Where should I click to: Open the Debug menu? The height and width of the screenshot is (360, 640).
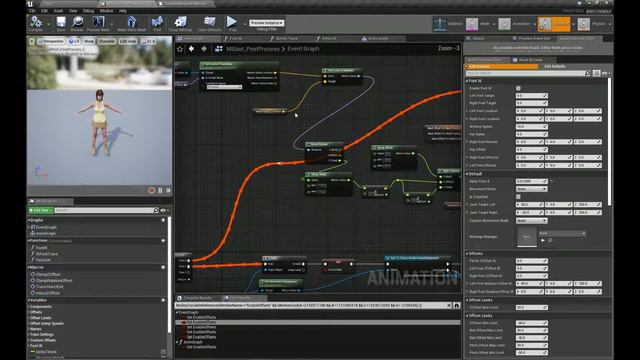click(89, 11)
